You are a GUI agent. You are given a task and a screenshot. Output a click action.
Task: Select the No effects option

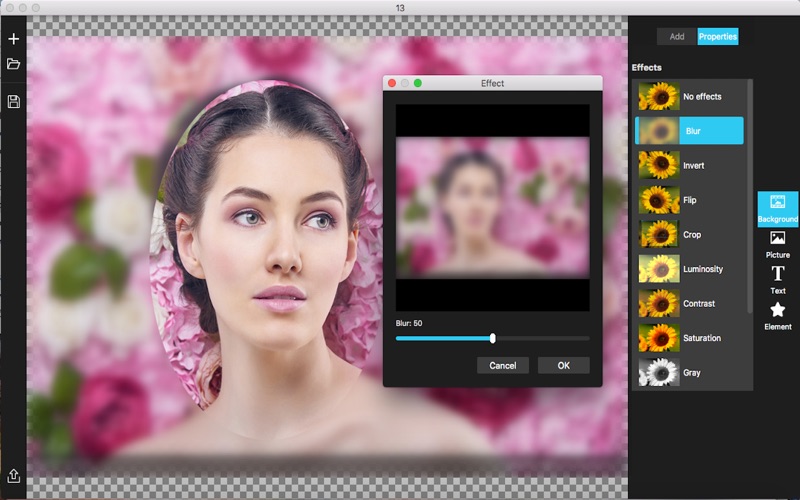tap(689, 97)
